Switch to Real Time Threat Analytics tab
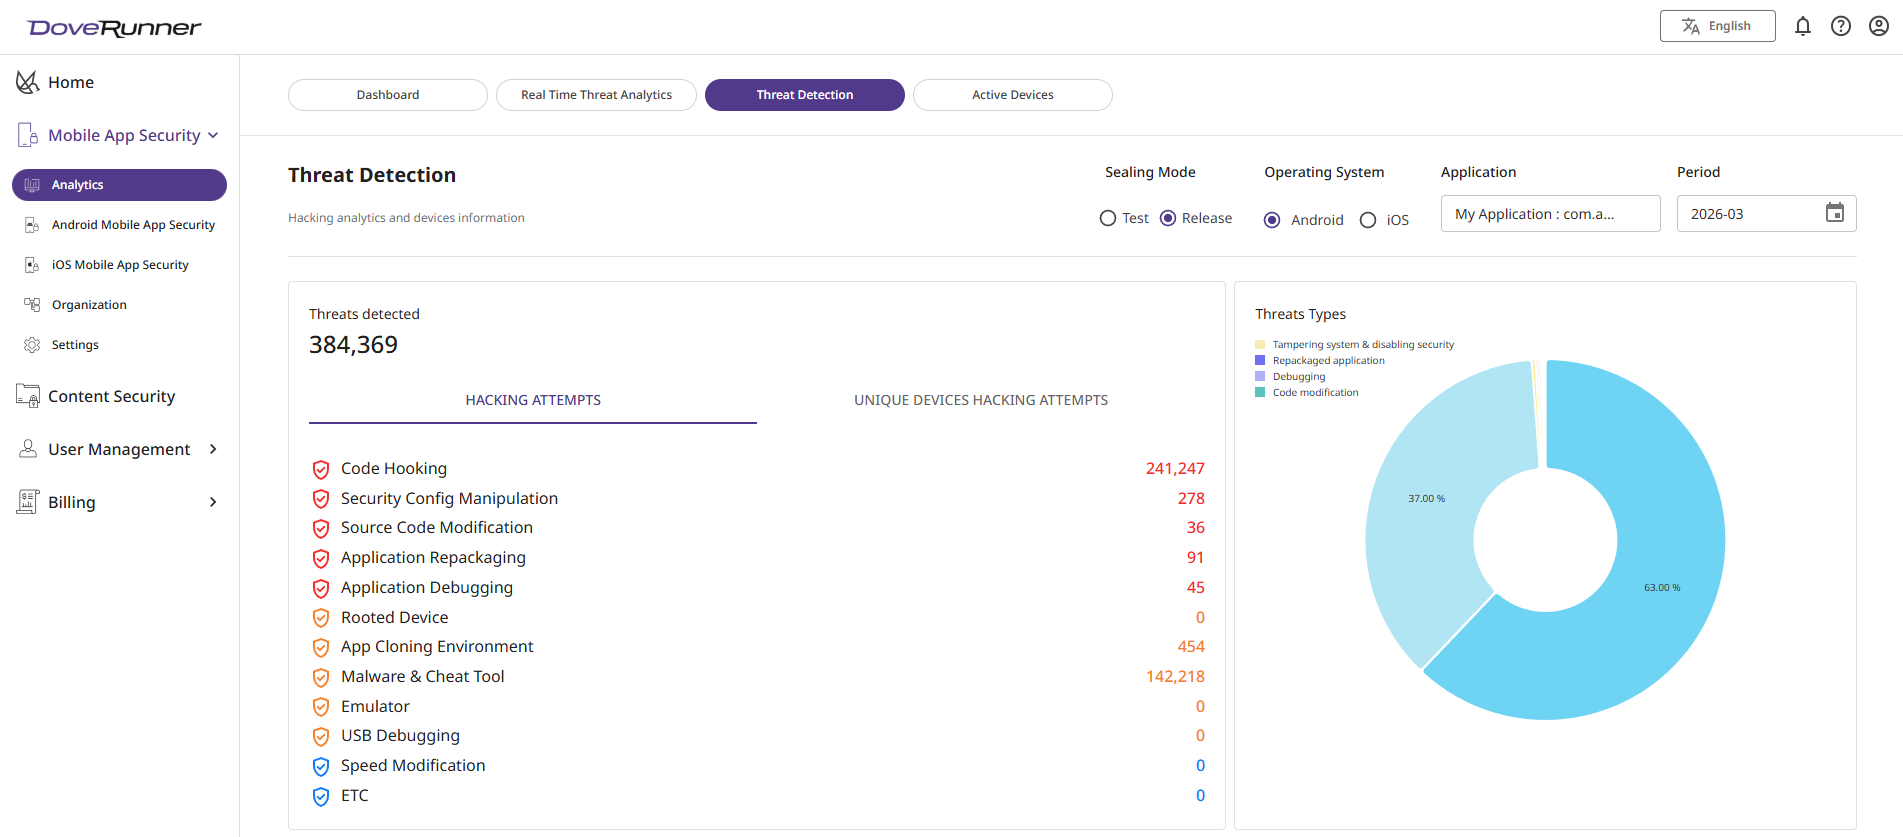The image size is (1903, 837). pos(596,95)
